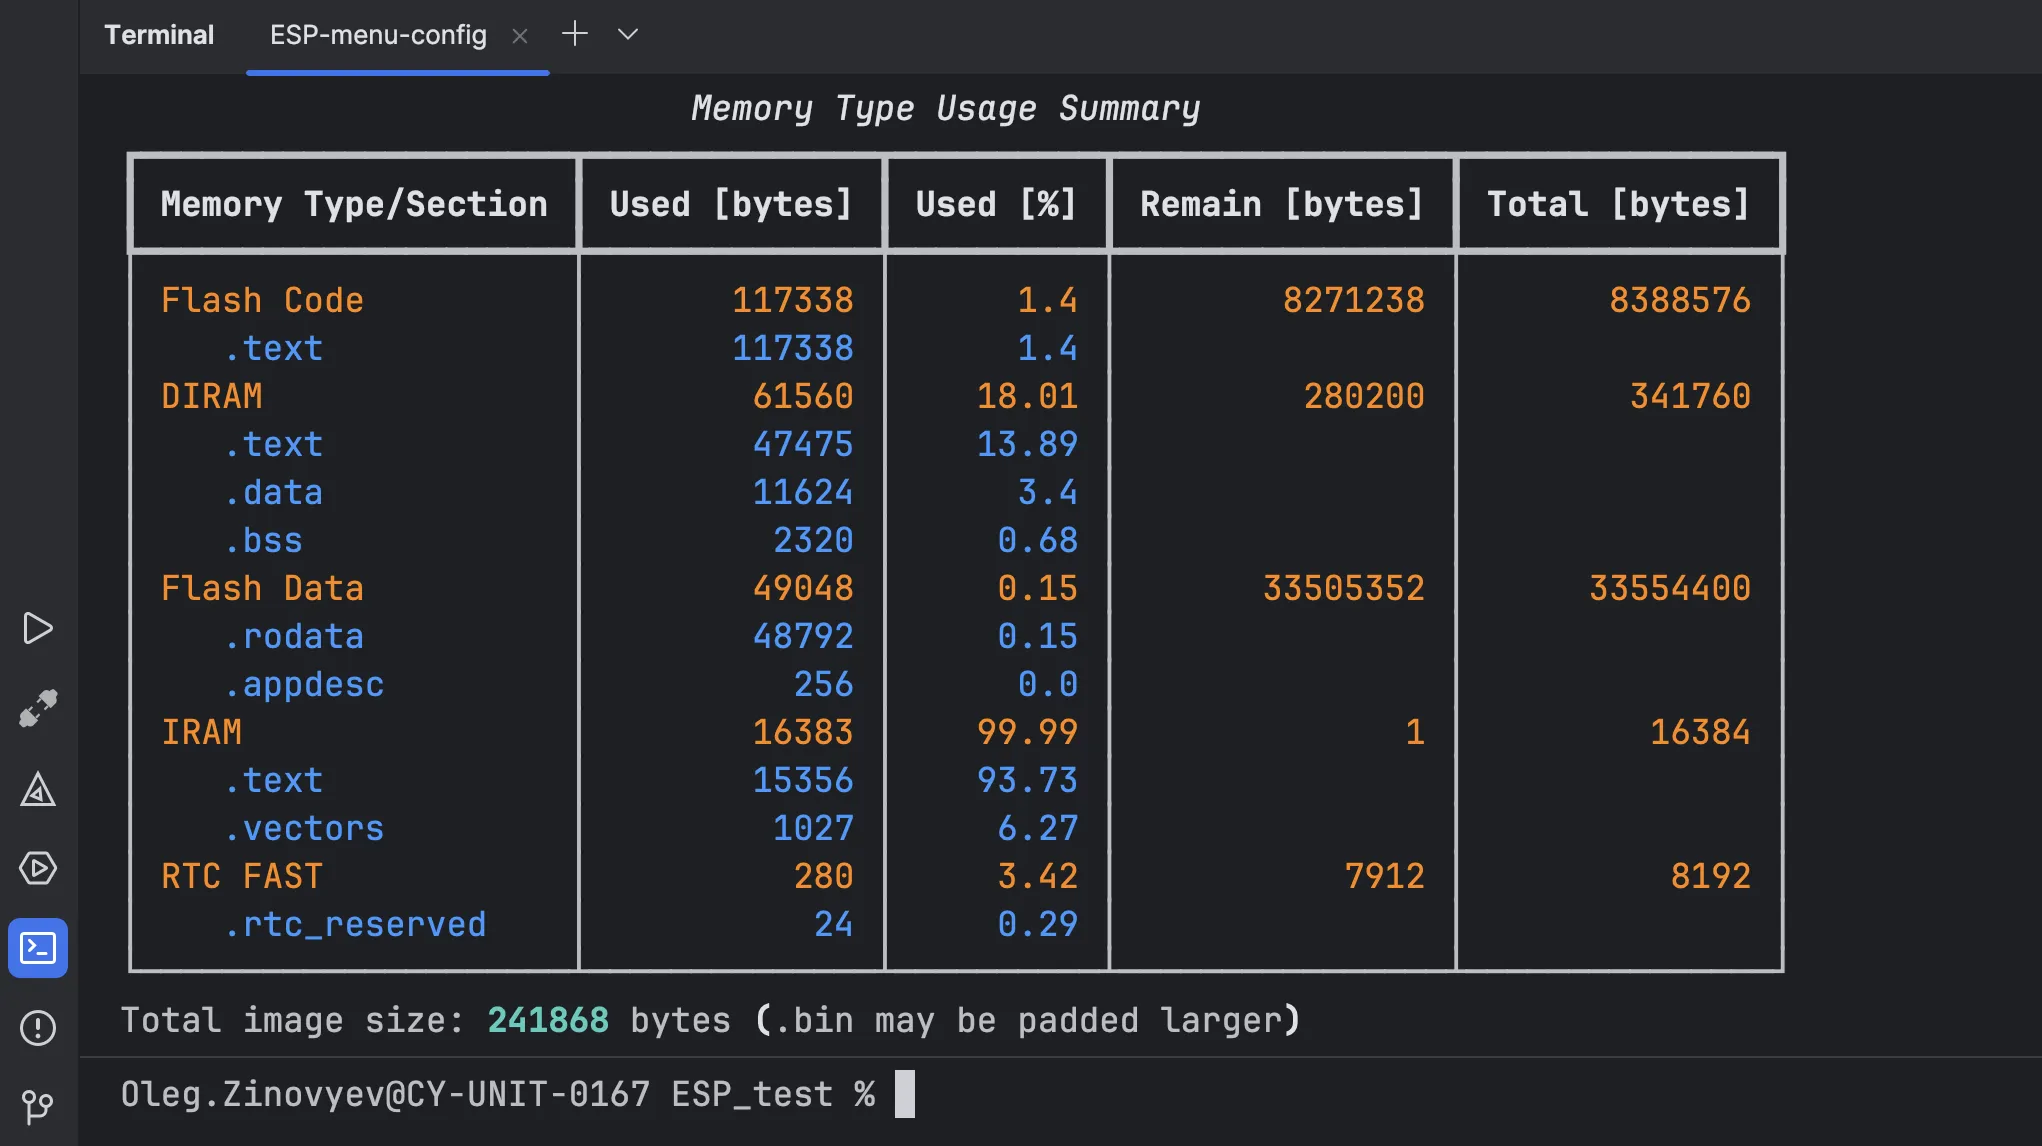The image size is (2042, 1146).
Task: Click the terminal prompt input cursor
Action: 904,1094
